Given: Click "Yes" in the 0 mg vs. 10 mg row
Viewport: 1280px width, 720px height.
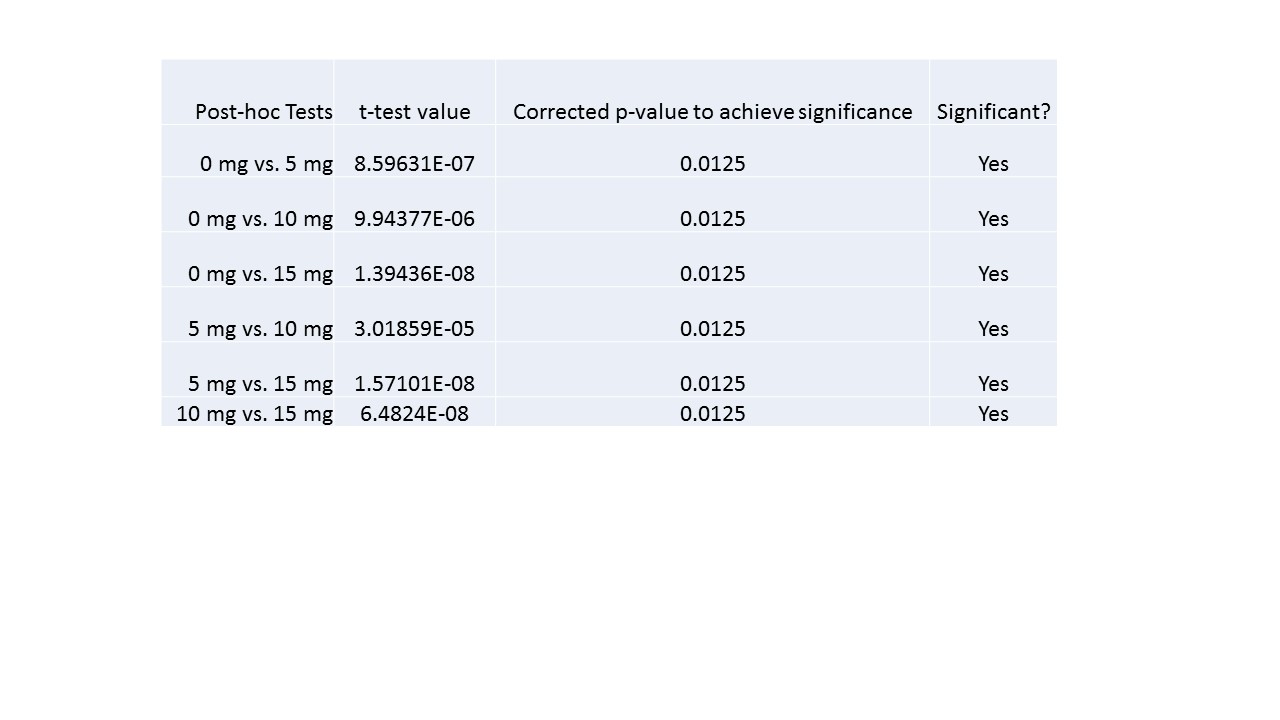Looking at the screenshot, I should [x=993, y=219].
